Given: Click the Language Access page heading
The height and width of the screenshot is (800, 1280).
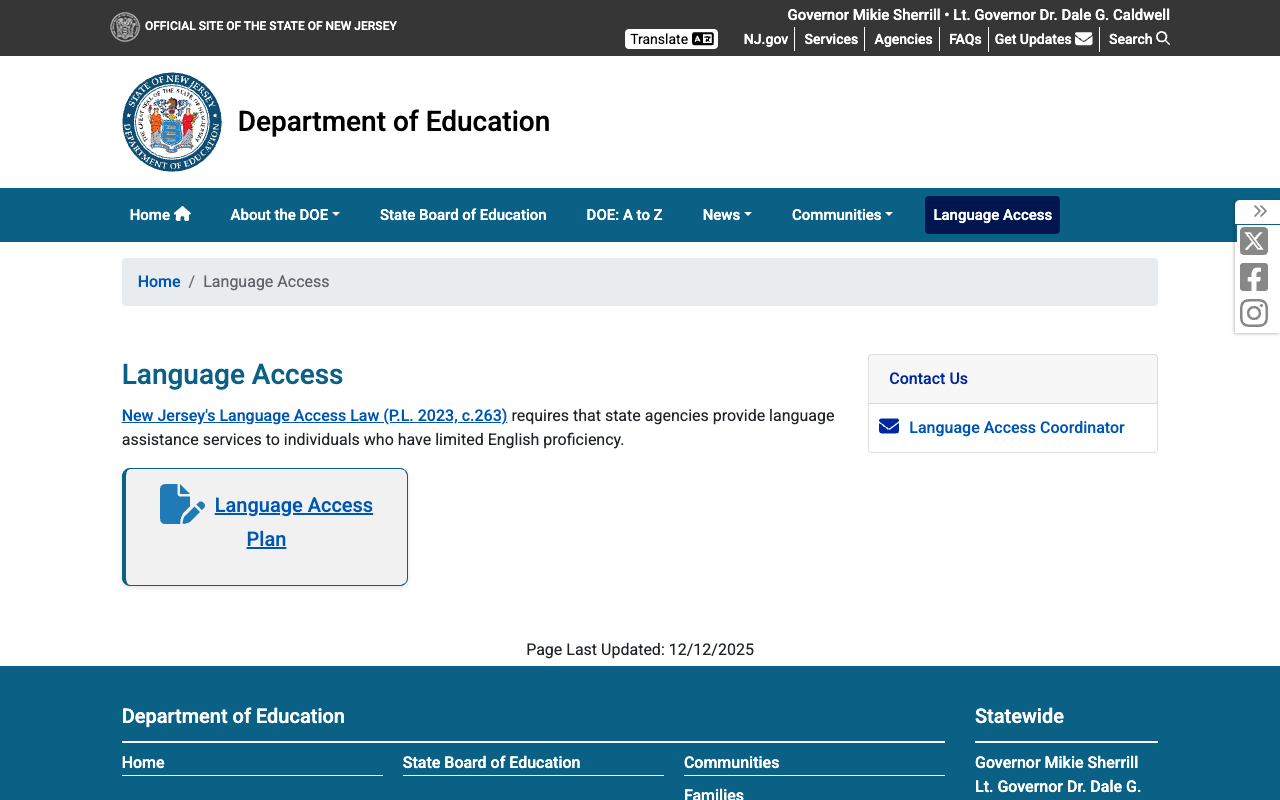Looking at the screenshot, I should 232,374.
